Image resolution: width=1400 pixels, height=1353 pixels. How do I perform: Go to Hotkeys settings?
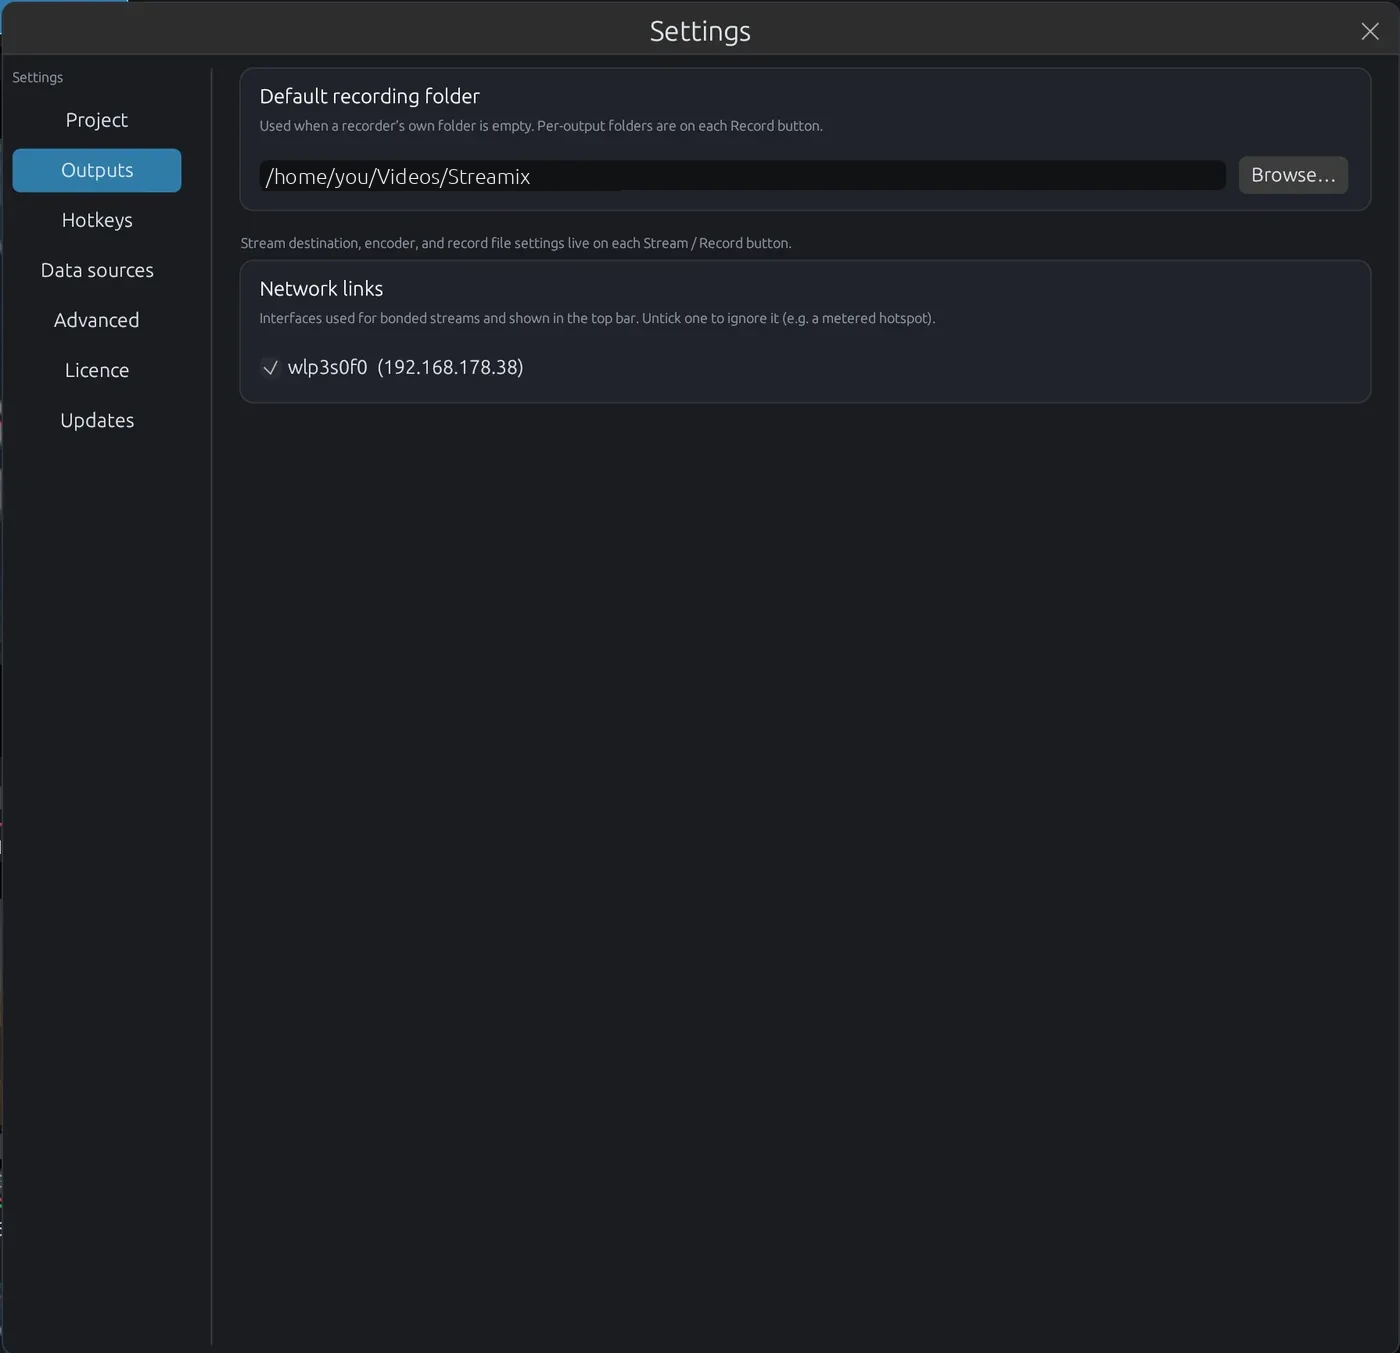coord(97,220)
